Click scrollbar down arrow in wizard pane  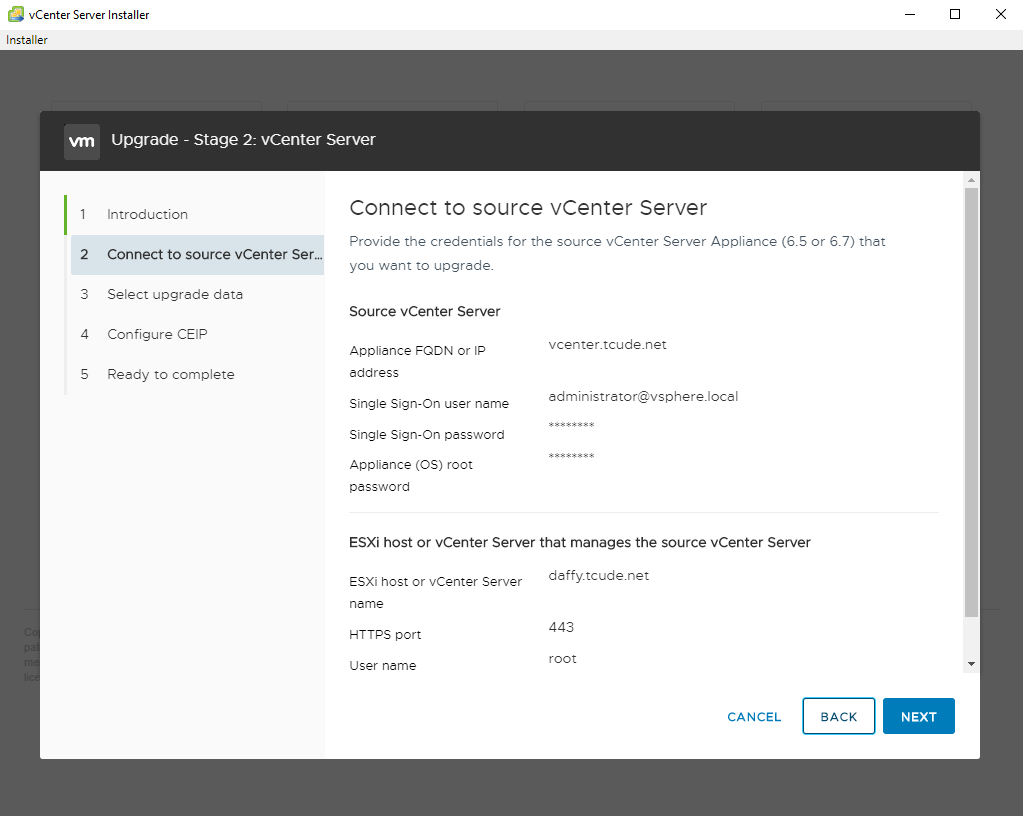pyautogui.click(x=971, y=664)
